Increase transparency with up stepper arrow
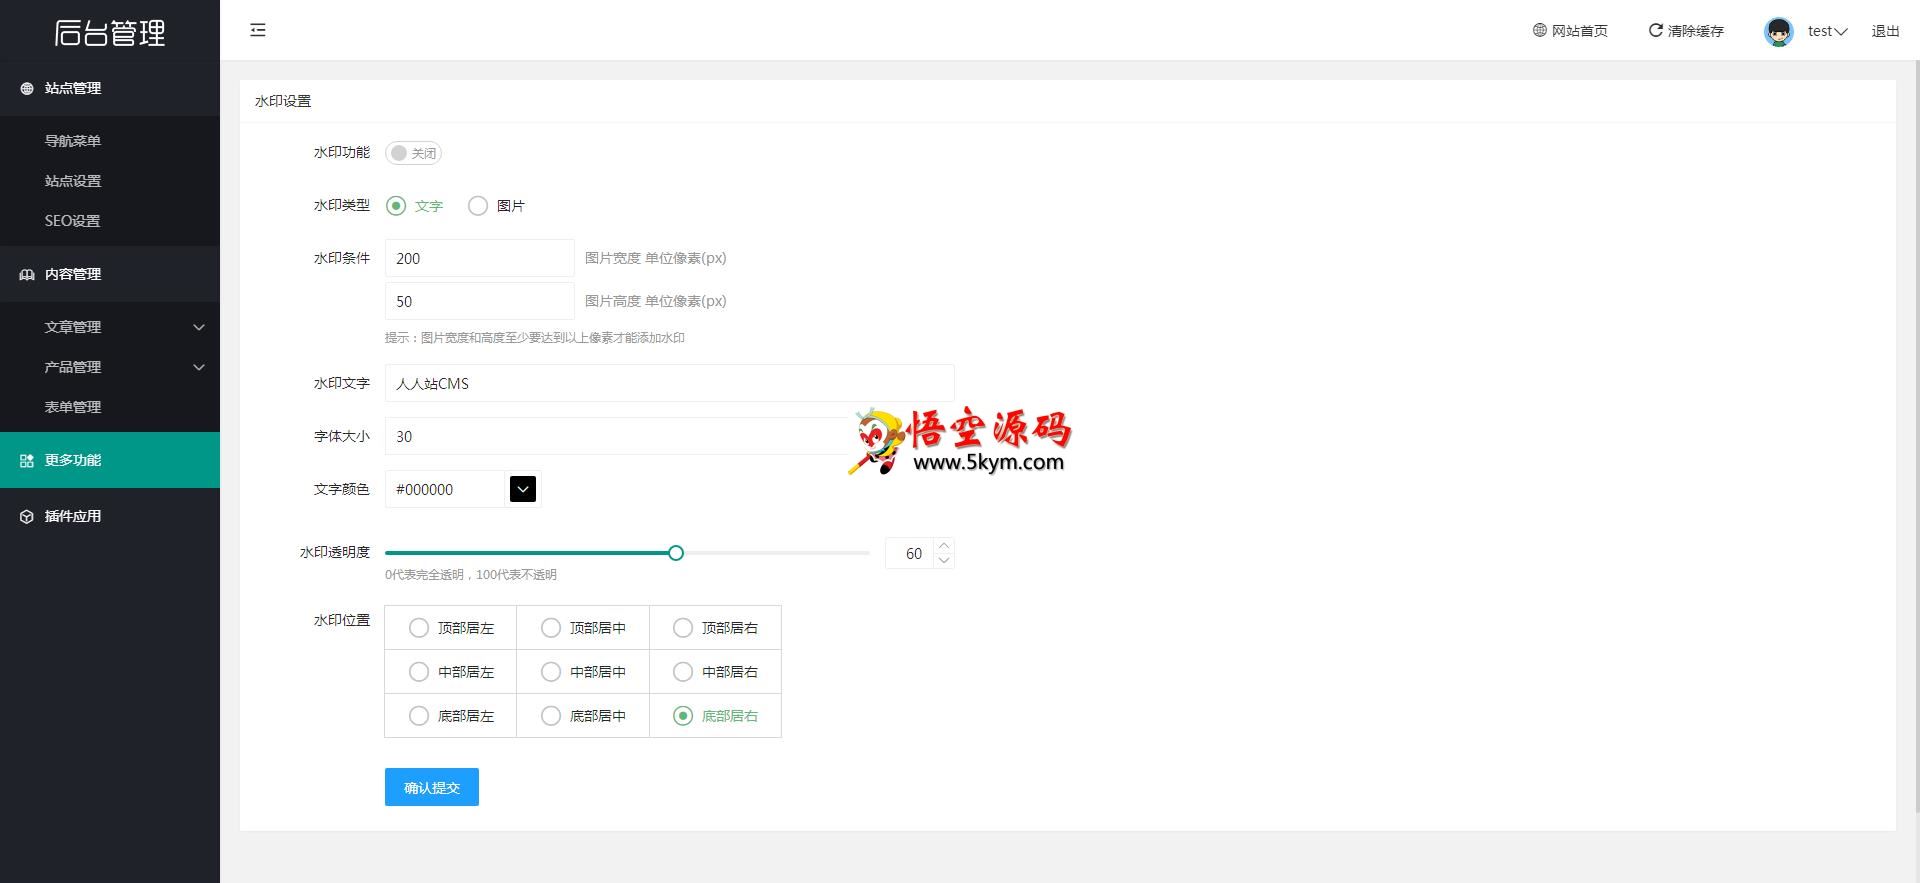This screenshot has width=1920, height=883. (944, 546)
